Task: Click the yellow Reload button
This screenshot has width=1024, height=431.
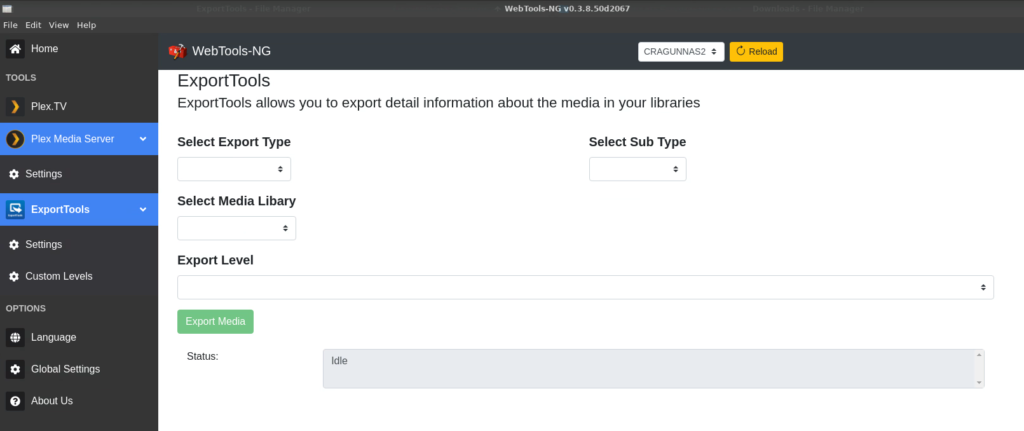Action: tap(756, 52)
